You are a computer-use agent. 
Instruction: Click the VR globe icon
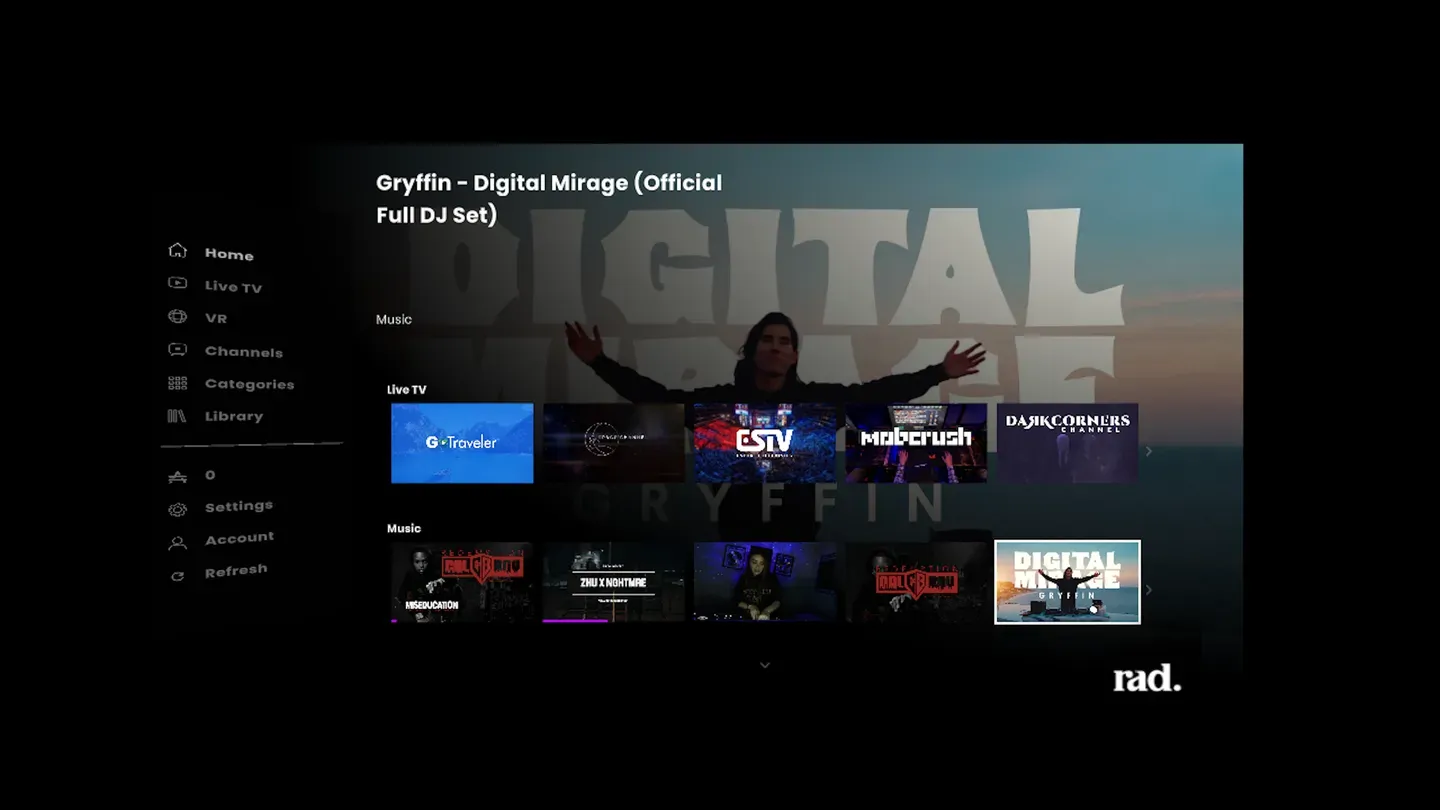pyautogui.click(x=177, y=317)
